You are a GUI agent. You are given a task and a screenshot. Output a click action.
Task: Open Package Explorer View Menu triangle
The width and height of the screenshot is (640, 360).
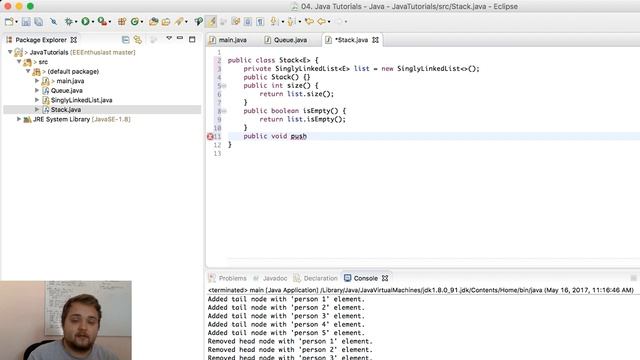[x=169, y=38]
